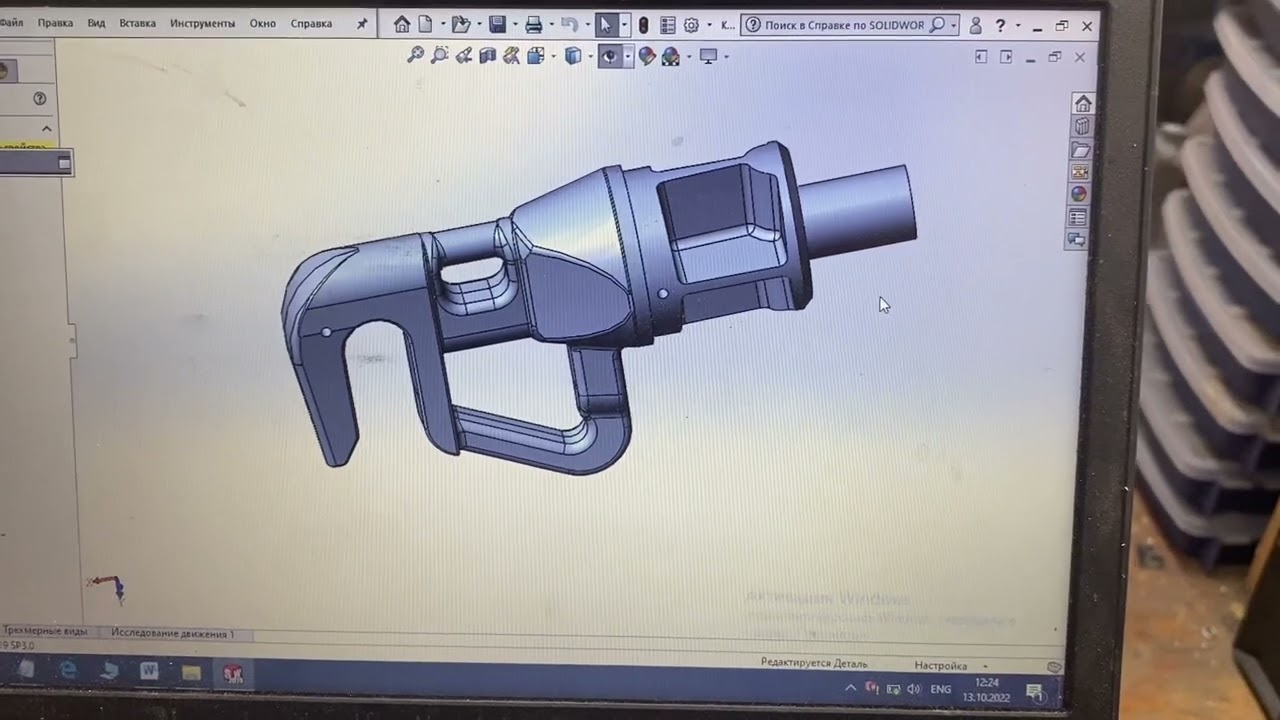Viewport: 1280px width, 720px height.
Task: Expand the New document dropdown arrow
Action: (442, 24)
